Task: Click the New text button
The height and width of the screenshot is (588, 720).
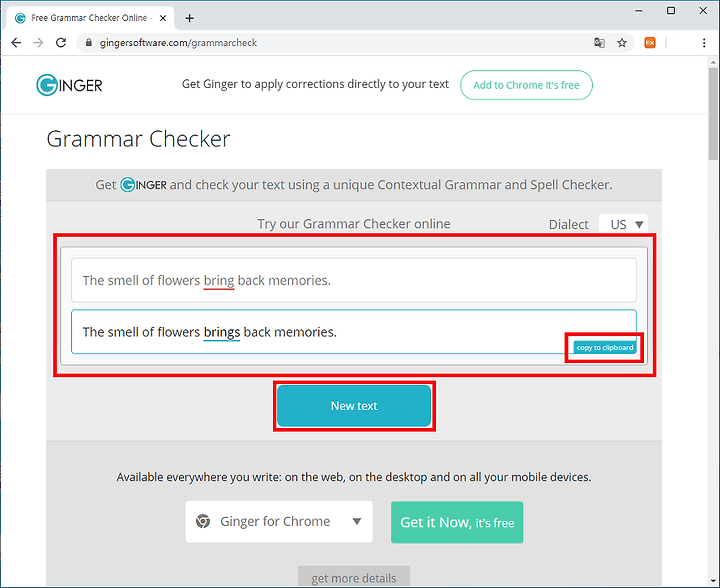Action: click(x=354, y=406)
